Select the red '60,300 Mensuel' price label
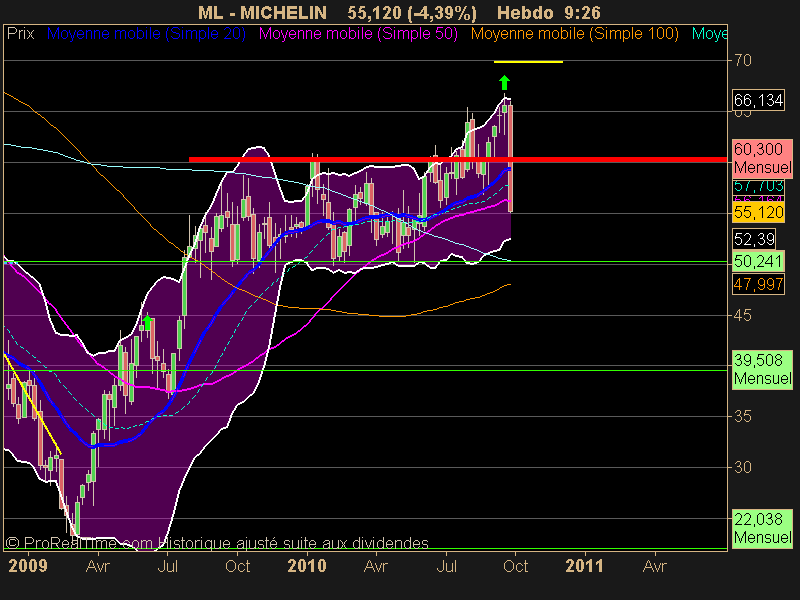The image size is (800, 600). (762, 159)
